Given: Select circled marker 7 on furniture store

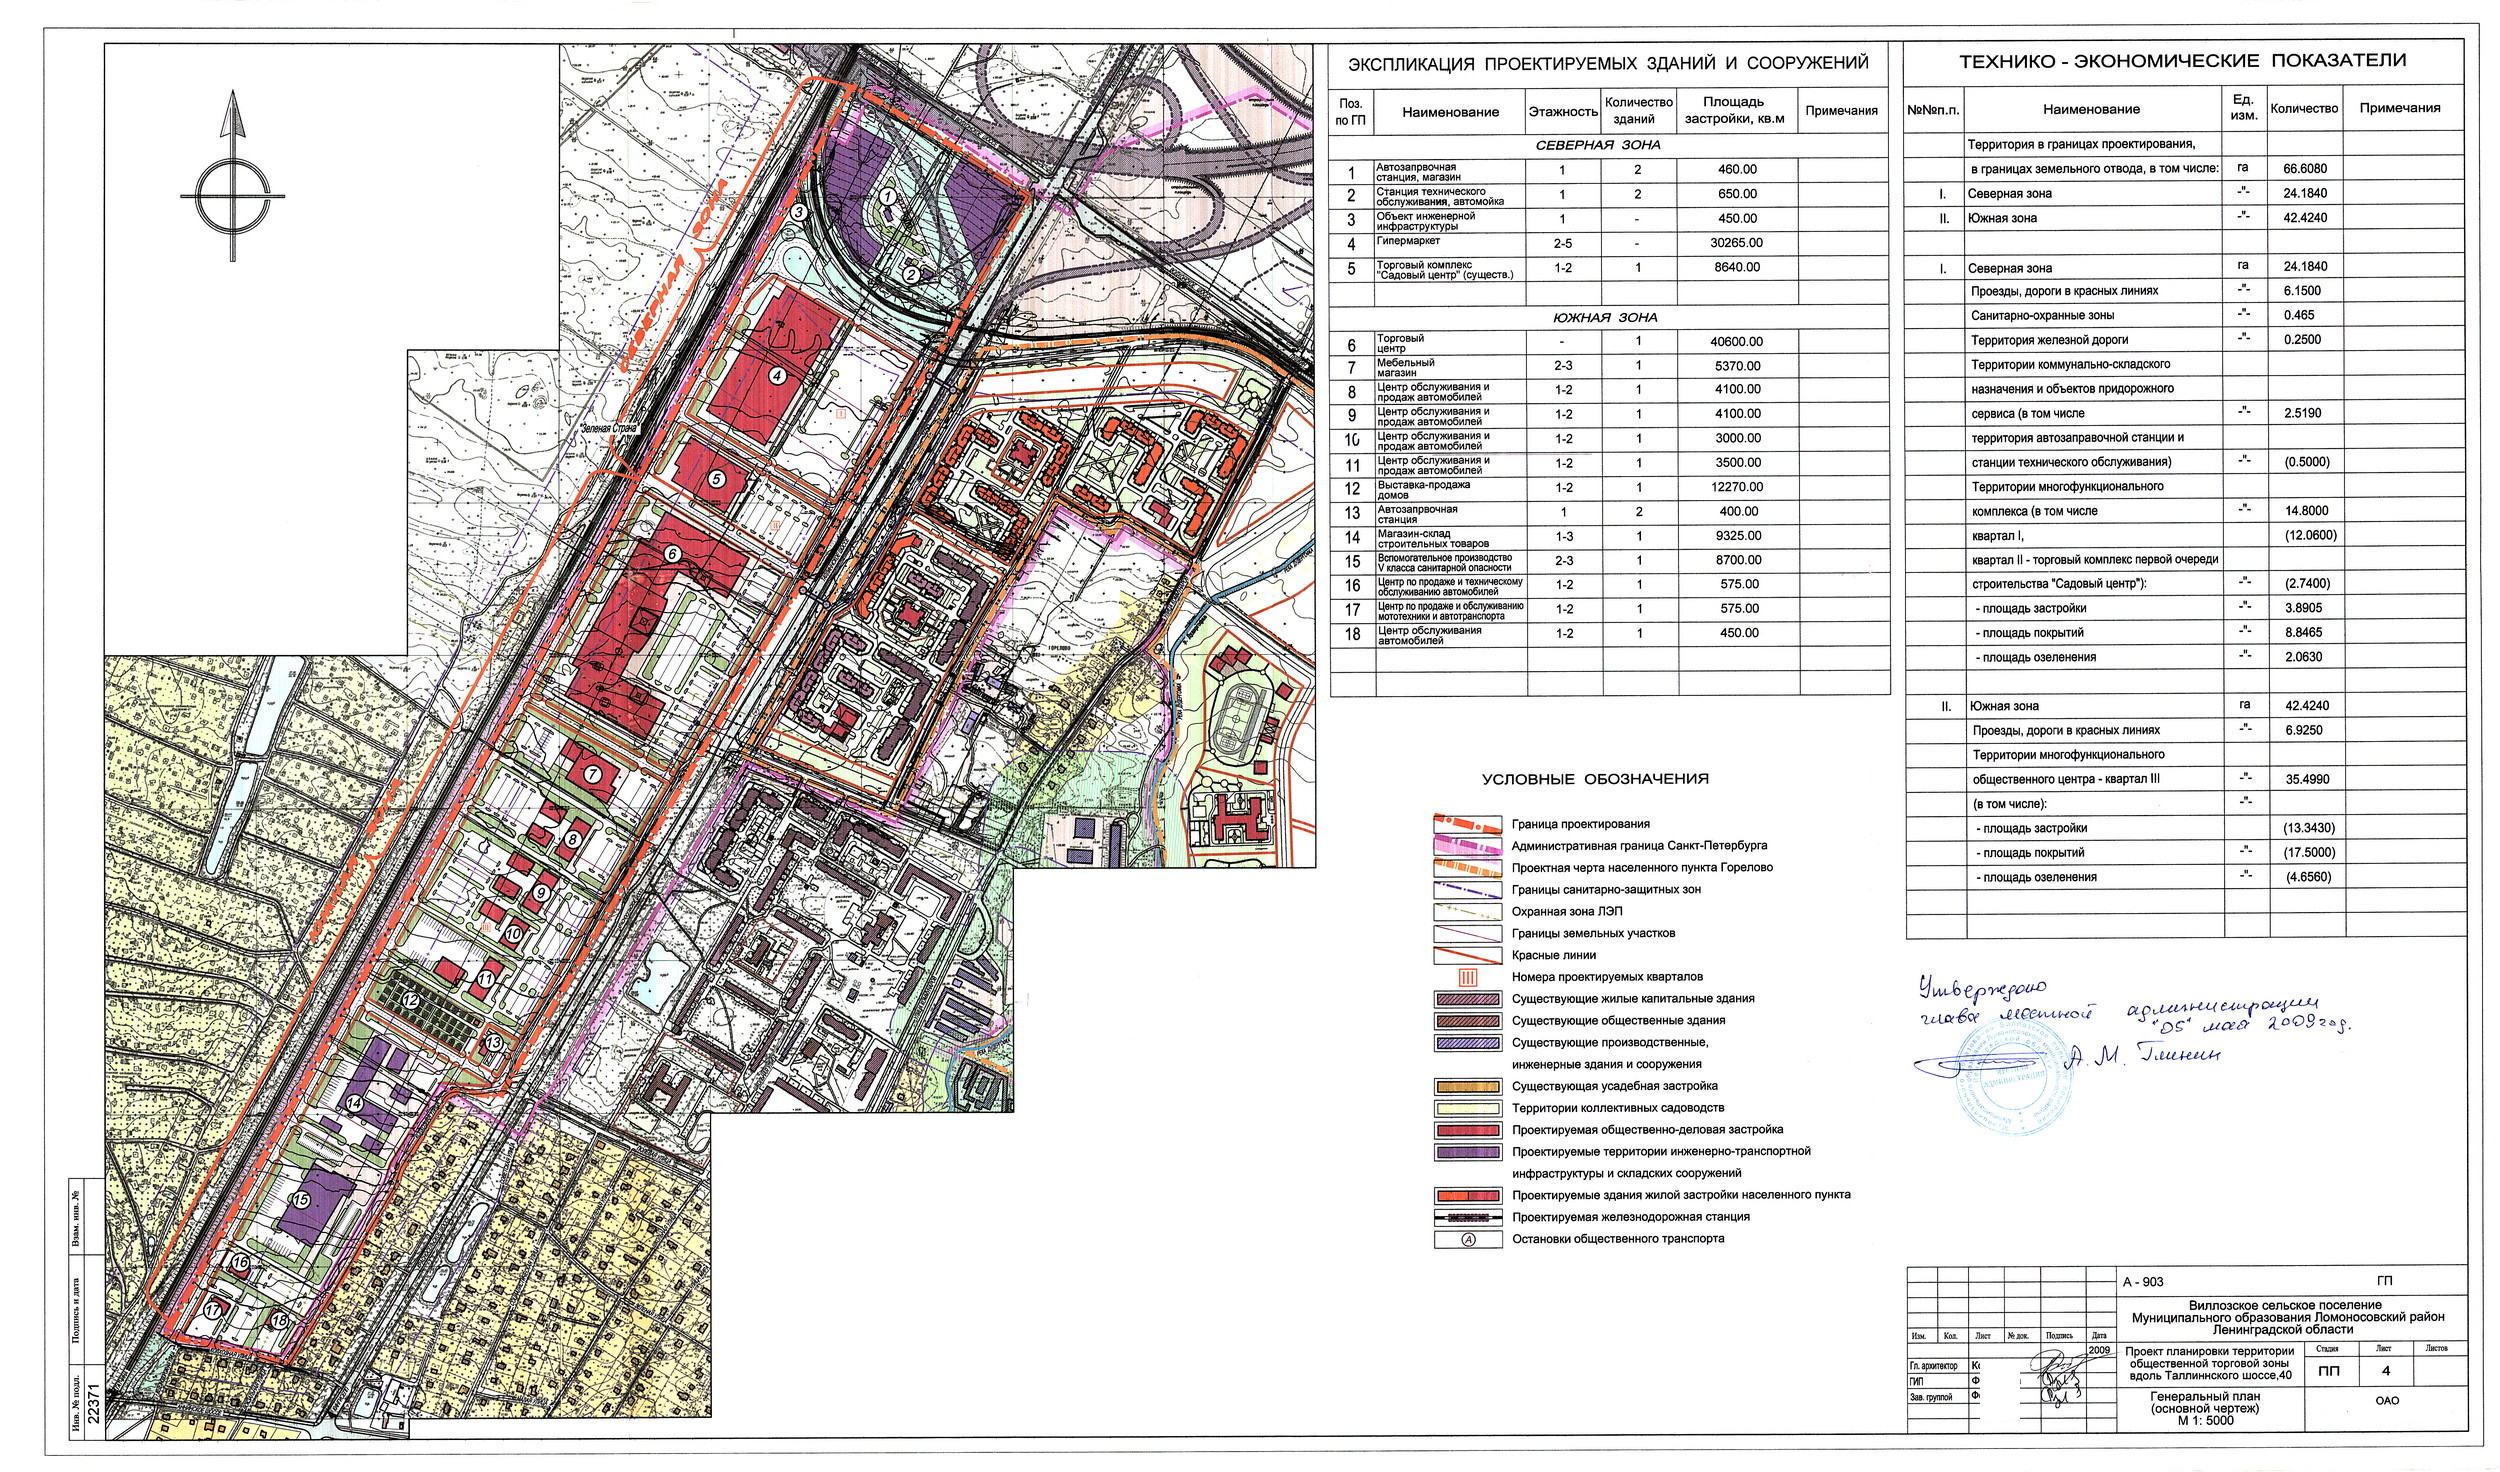Looking at the screenshot, I should pyautogui.click(x=591, y=773).
